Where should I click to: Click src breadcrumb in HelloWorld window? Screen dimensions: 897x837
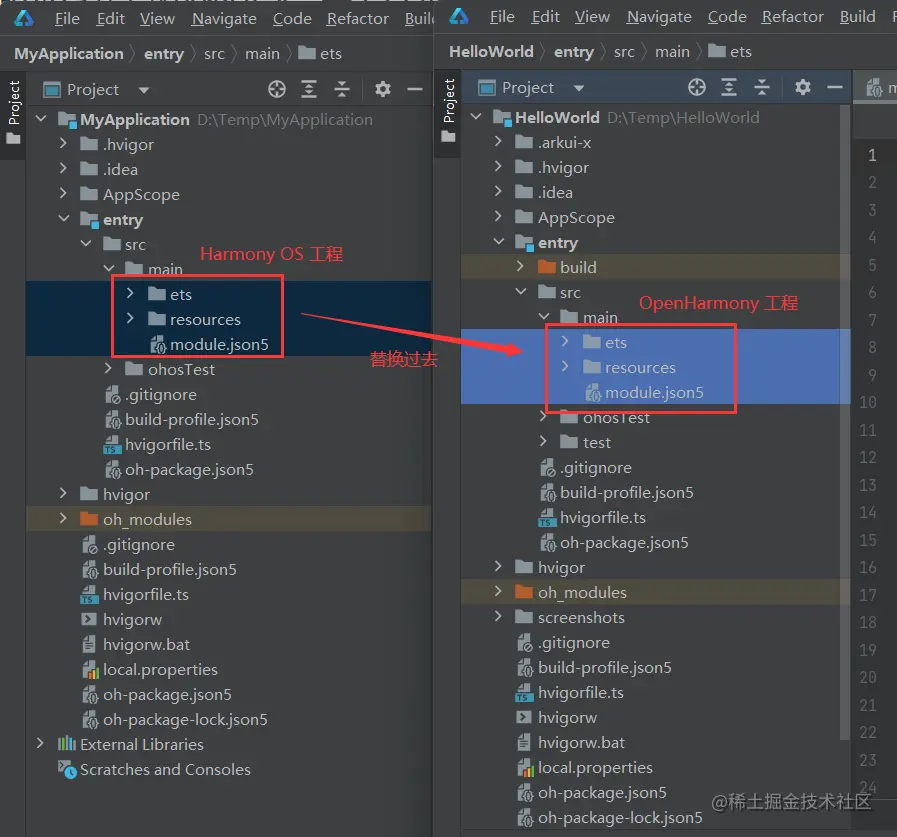coord(624,52)
